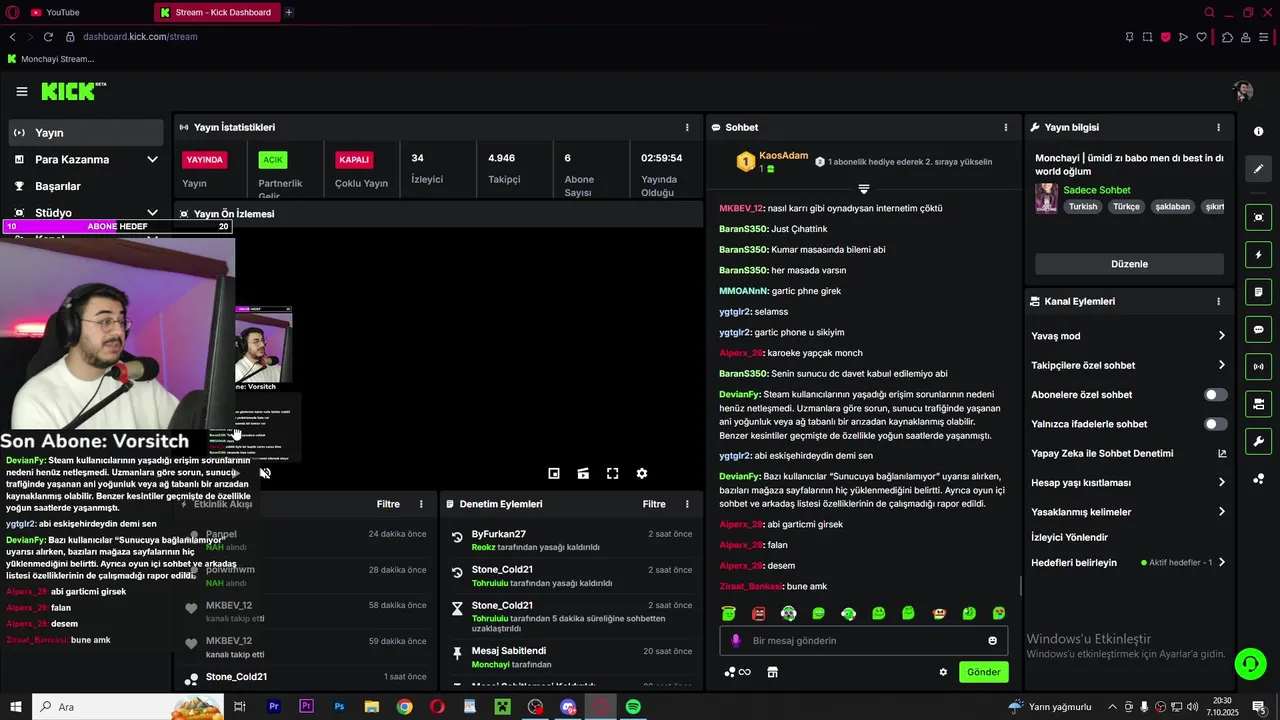Enter fullscreen on the stream preview
The width and height of the screenshot is (1280, 720).
613,473
